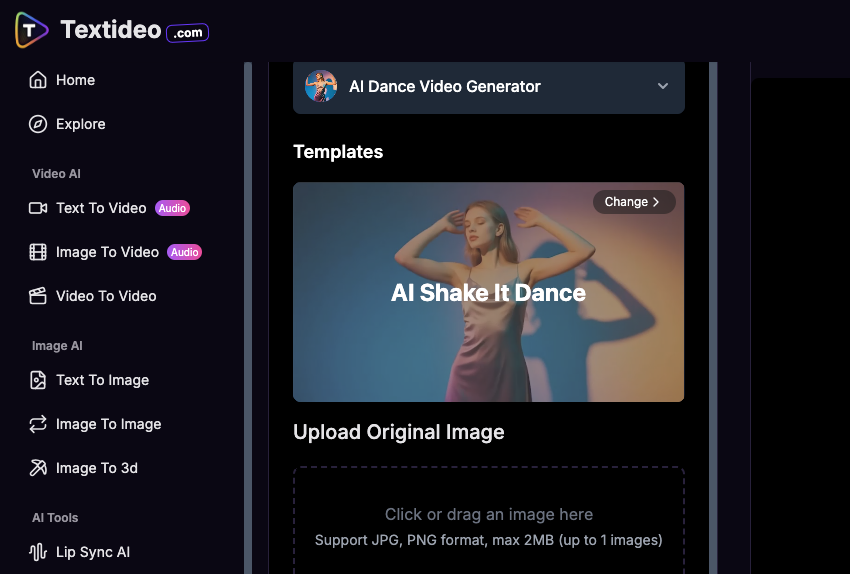
Task: Click the Image To Image swap icon
Action: pyautogui.click(x=38, y=424)
